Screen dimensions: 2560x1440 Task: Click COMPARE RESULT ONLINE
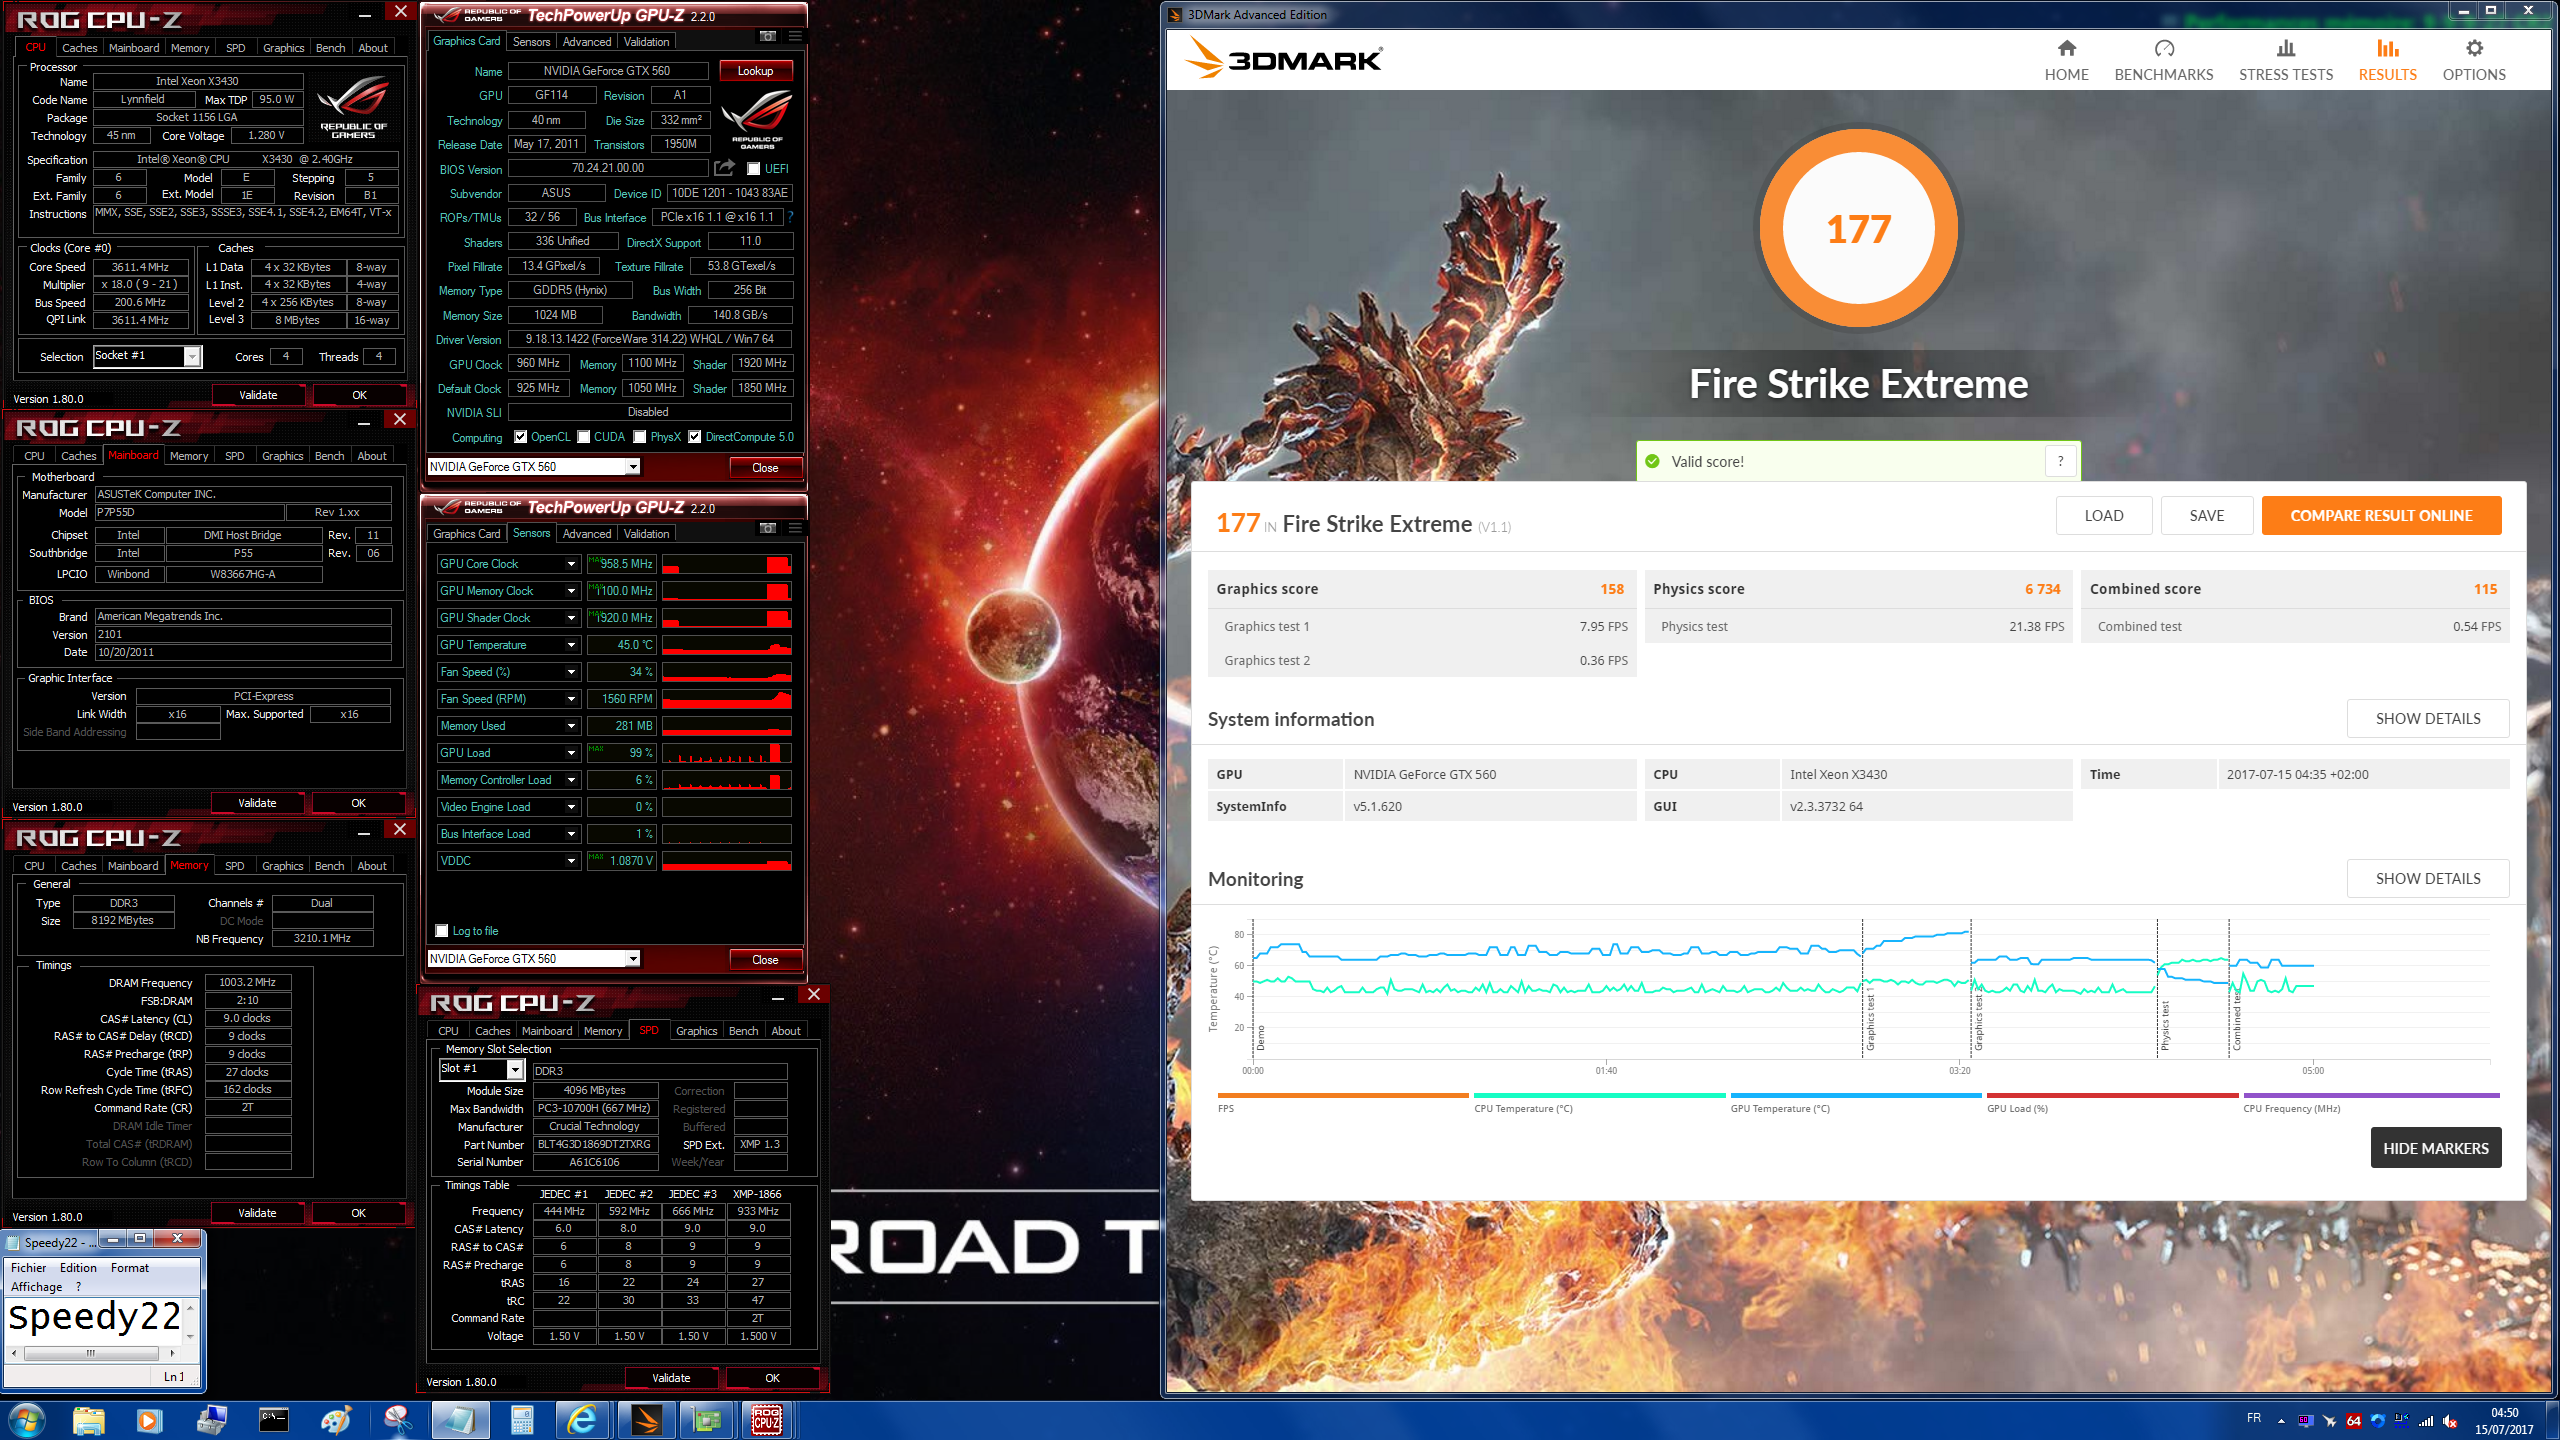pyautogui.click(x=2381, y=516)
